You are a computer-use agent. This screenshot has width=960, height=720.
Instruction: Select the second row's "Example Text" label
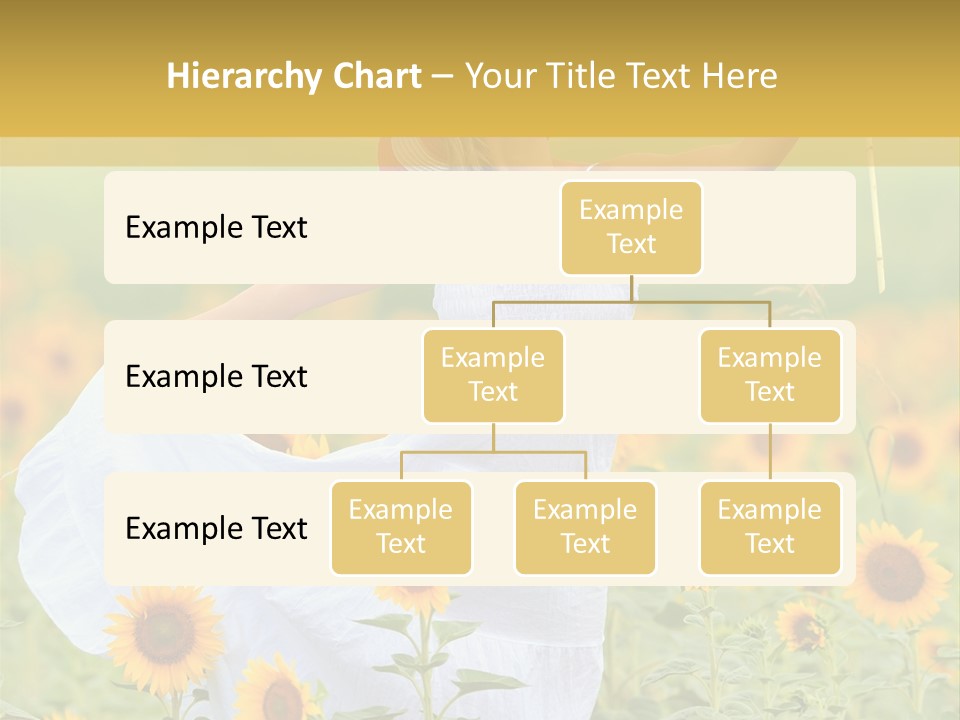point(216,377)
